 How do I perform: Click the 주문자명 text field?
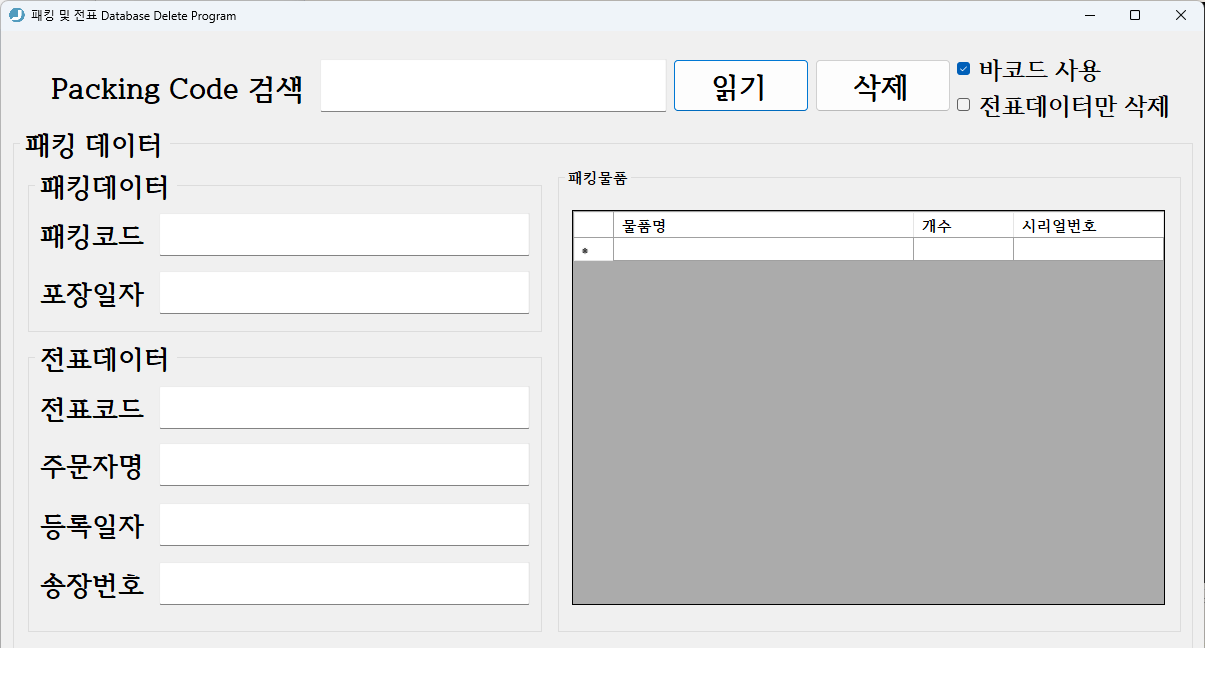click(x=344, y=464)
